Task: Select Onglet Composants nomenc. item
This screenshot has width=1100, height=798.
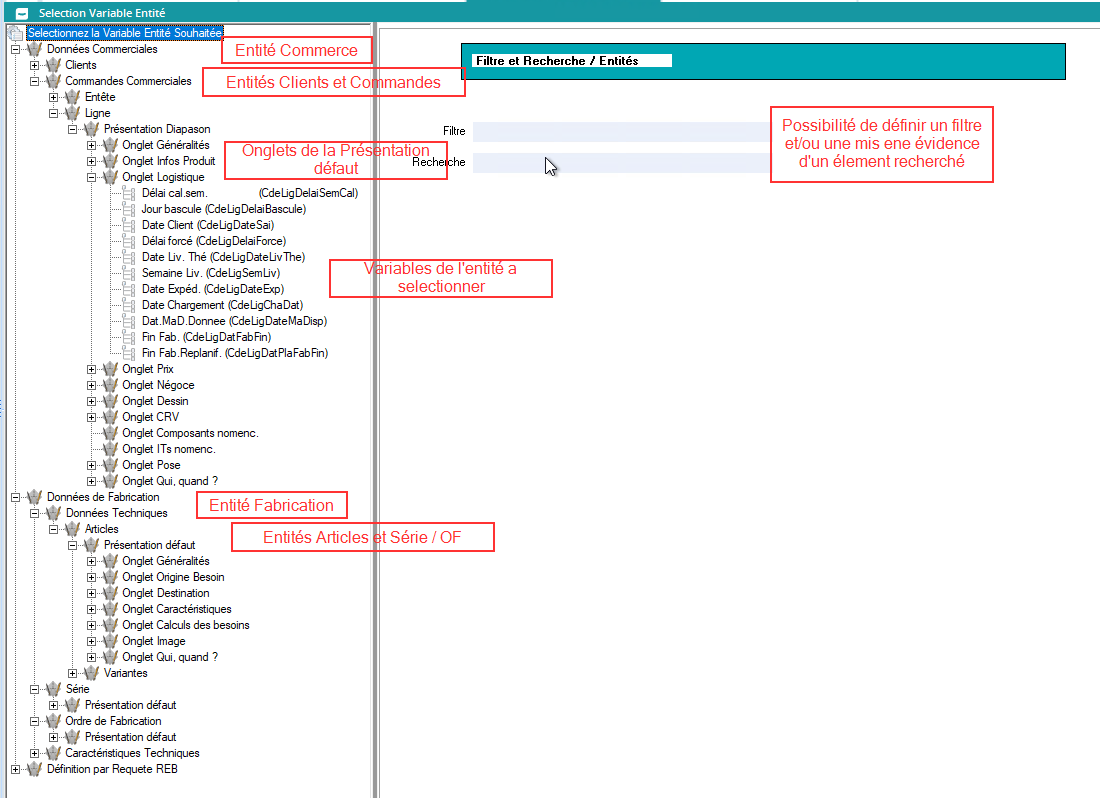Action: [x=190, y=433]
